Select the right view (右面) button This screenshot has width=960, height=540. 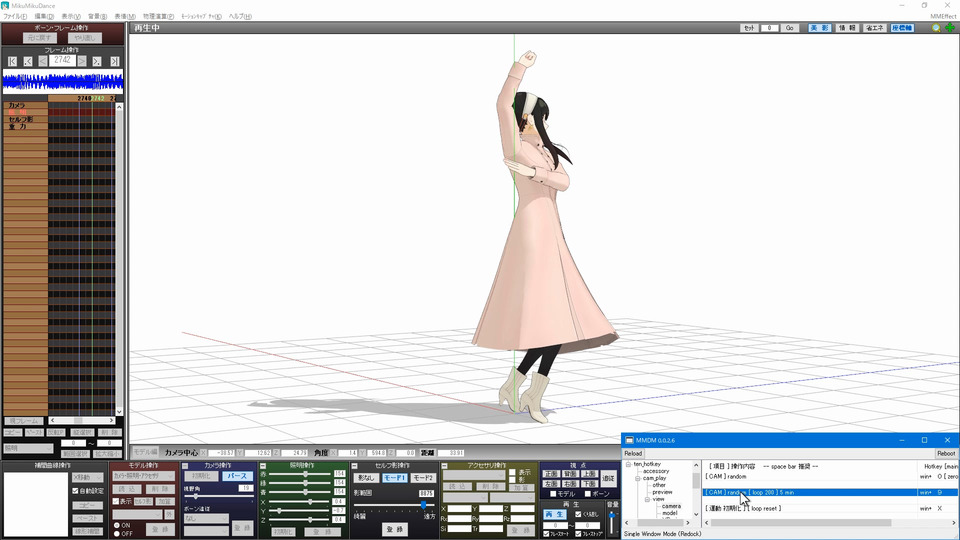coord(570,484)
